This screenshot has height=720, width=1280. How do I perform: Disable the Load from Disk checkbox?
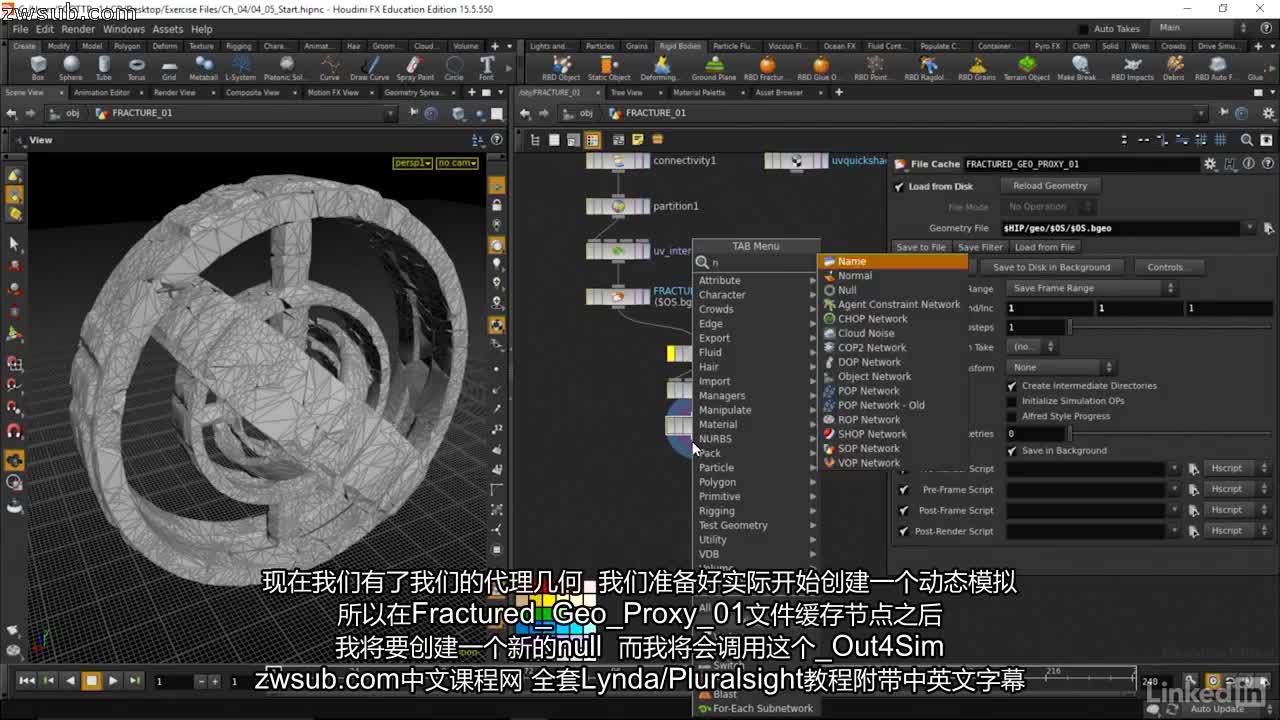899,186
